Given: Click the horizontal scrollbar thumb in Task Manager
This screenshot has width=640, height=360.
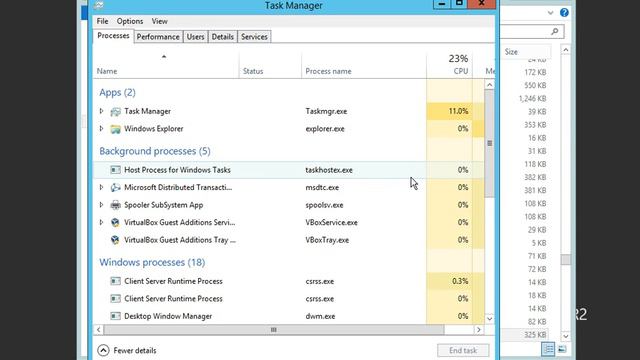Looking at the screenshot, I should (x=273, y=329).
